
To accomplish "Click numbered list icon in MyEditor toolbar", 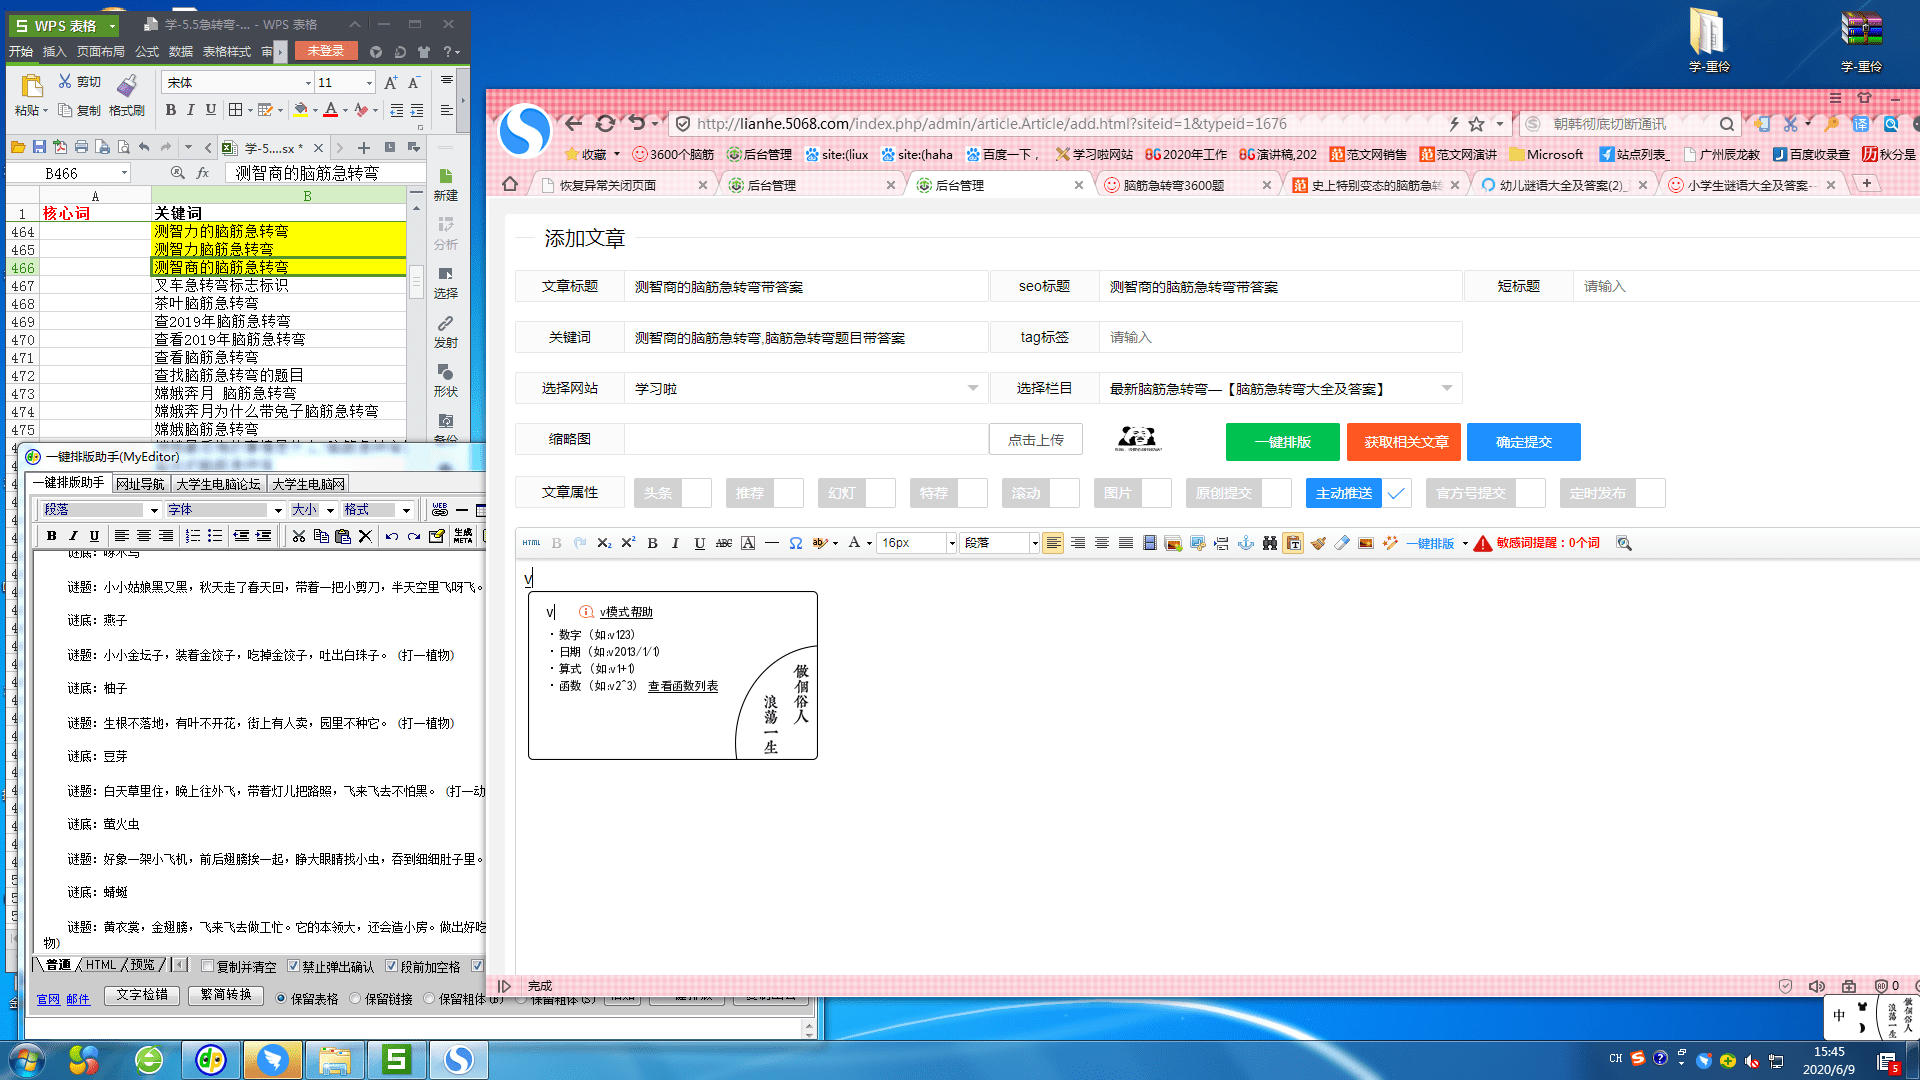I will click(193, 536).
